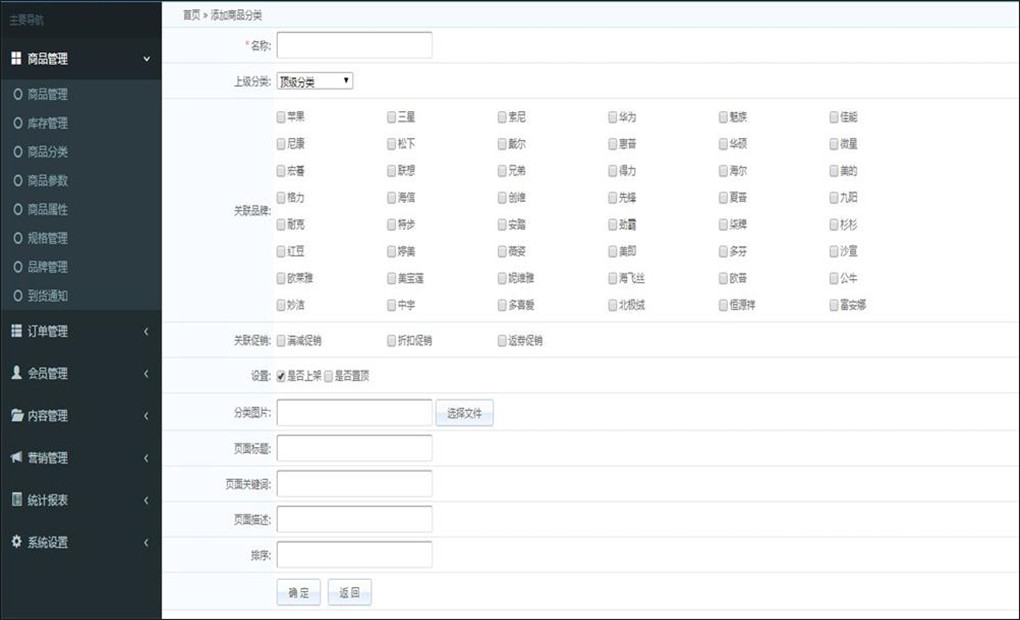
Task: Focus the 名称 name input field
Action: click(x=355, y=46)
